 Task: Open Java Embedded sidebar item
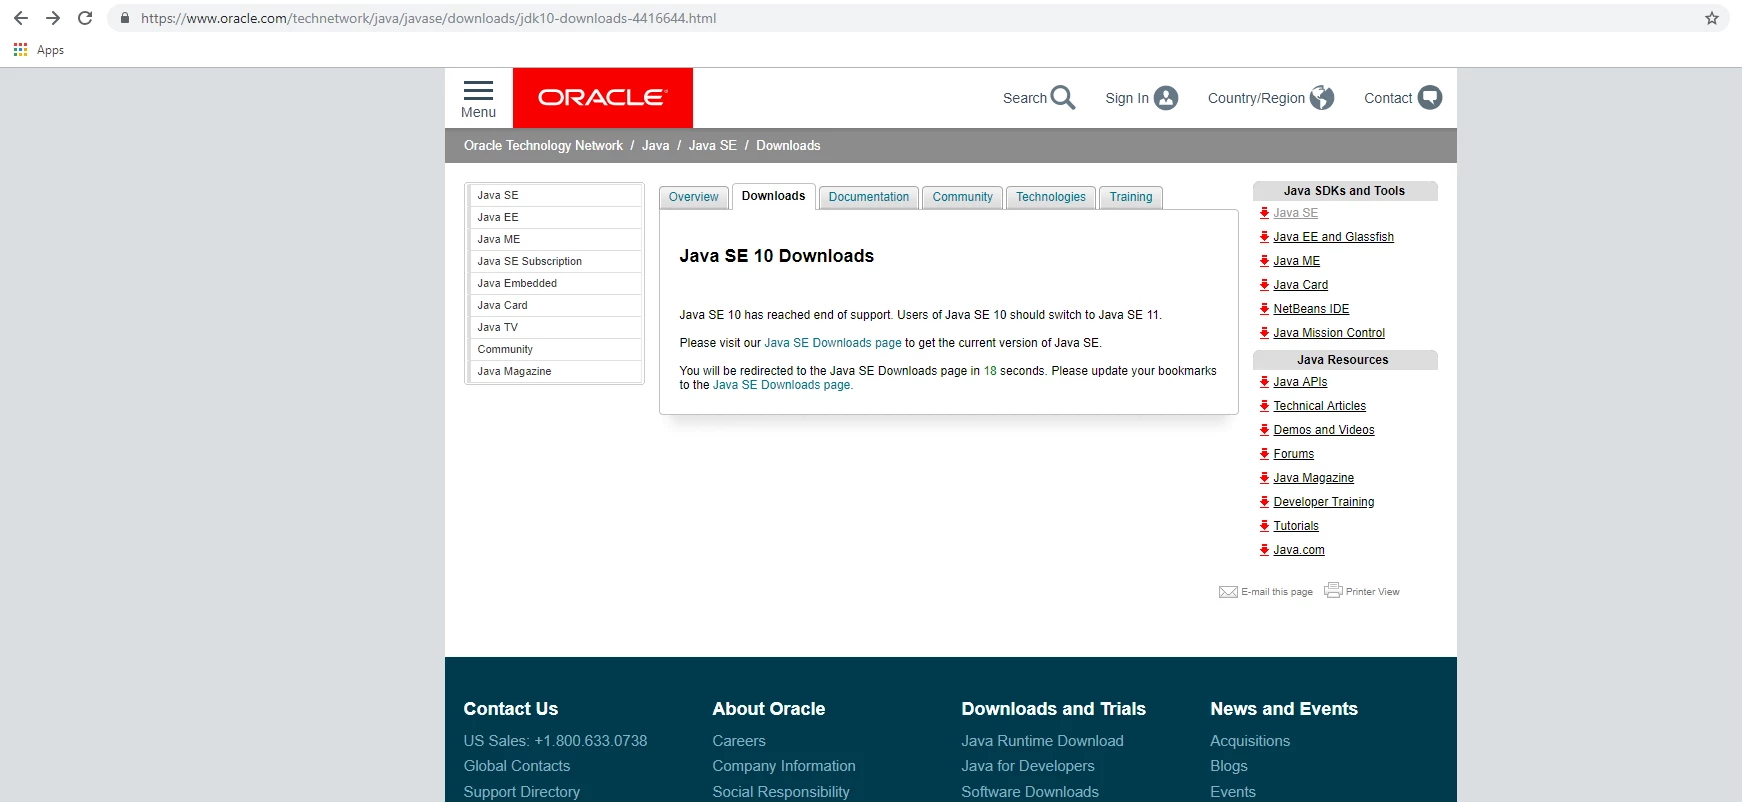click(x=555, y=283)
